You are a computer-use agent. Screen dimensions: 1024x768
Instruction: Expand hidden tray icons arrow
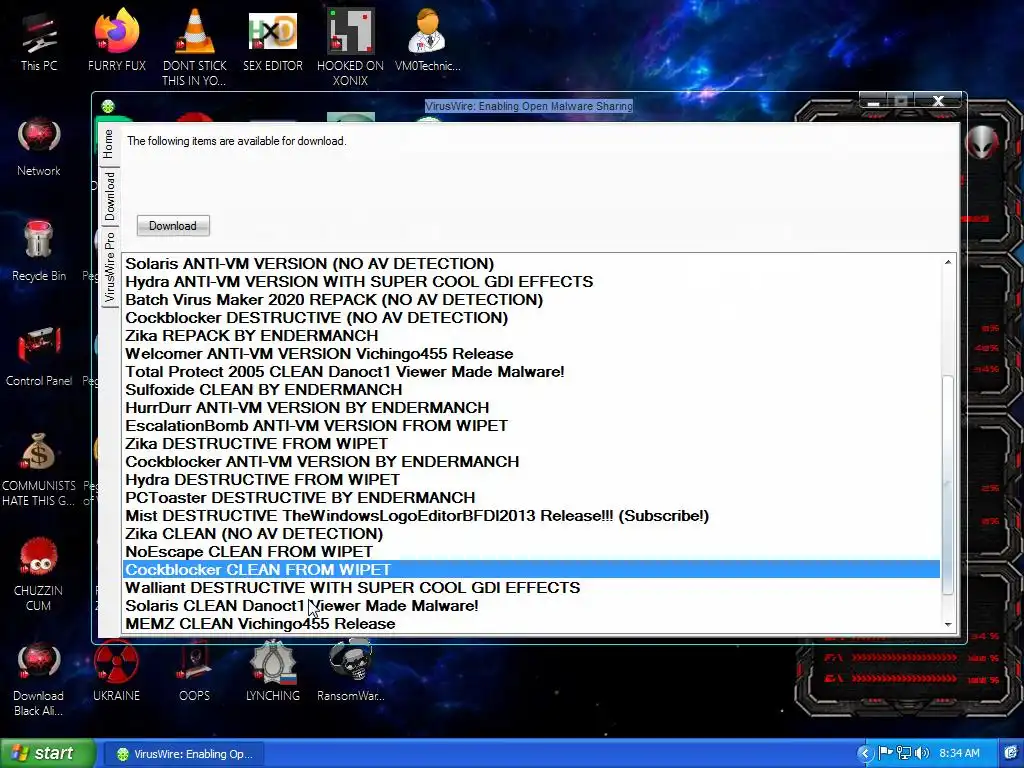click(865, 753)
